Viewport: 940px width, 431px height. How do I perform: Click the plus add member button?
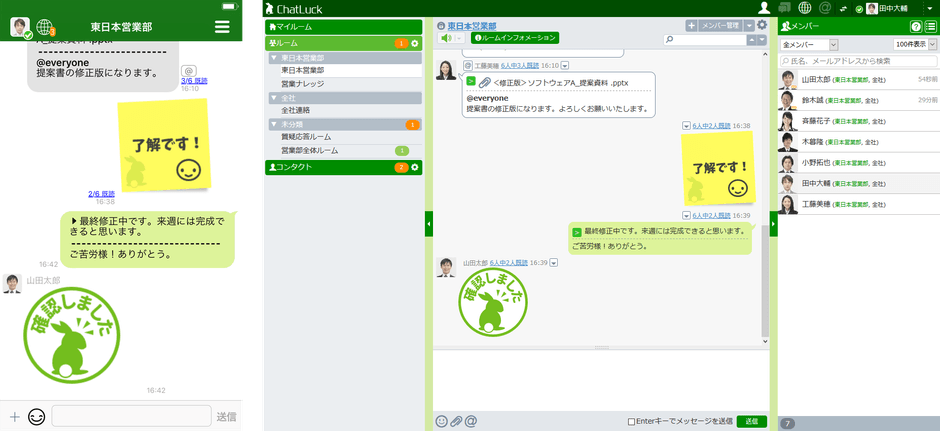pyautogui.click(x=691, y=25)
